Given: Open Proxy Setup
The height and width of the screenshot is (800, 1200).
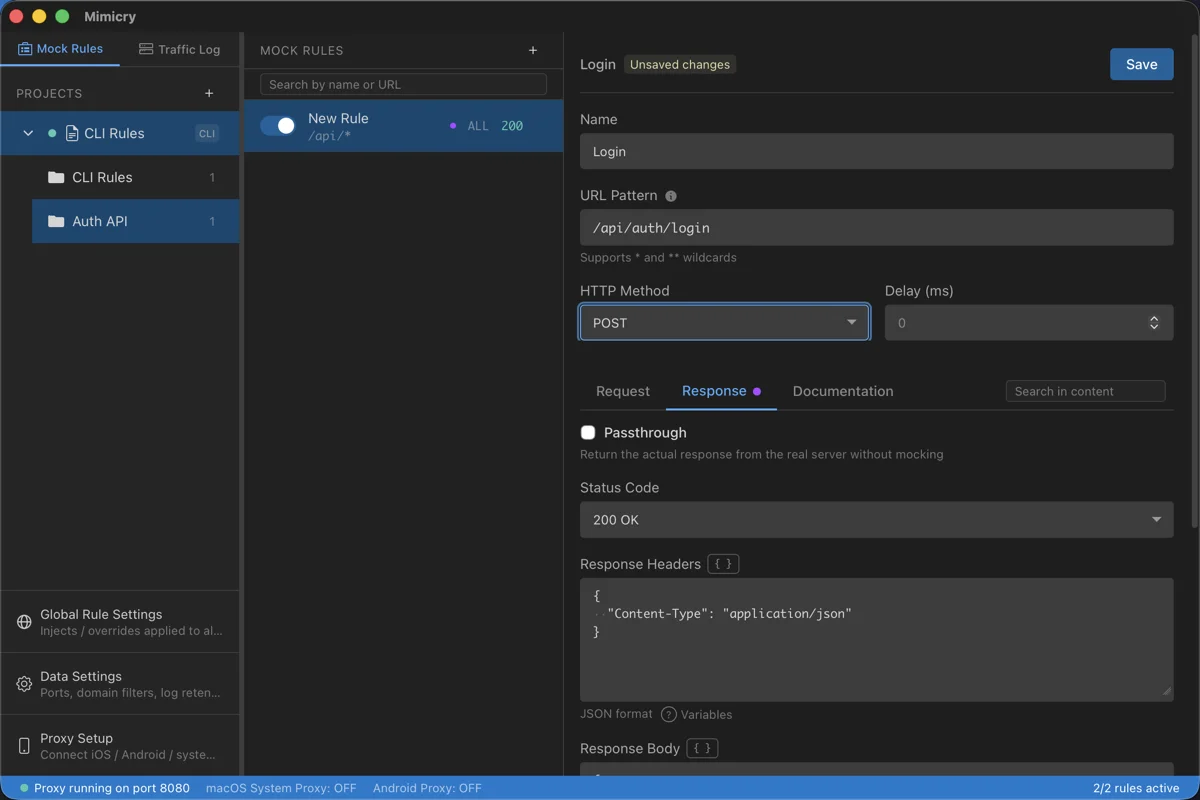Looking at the screenshot, I should coord(120,746).
